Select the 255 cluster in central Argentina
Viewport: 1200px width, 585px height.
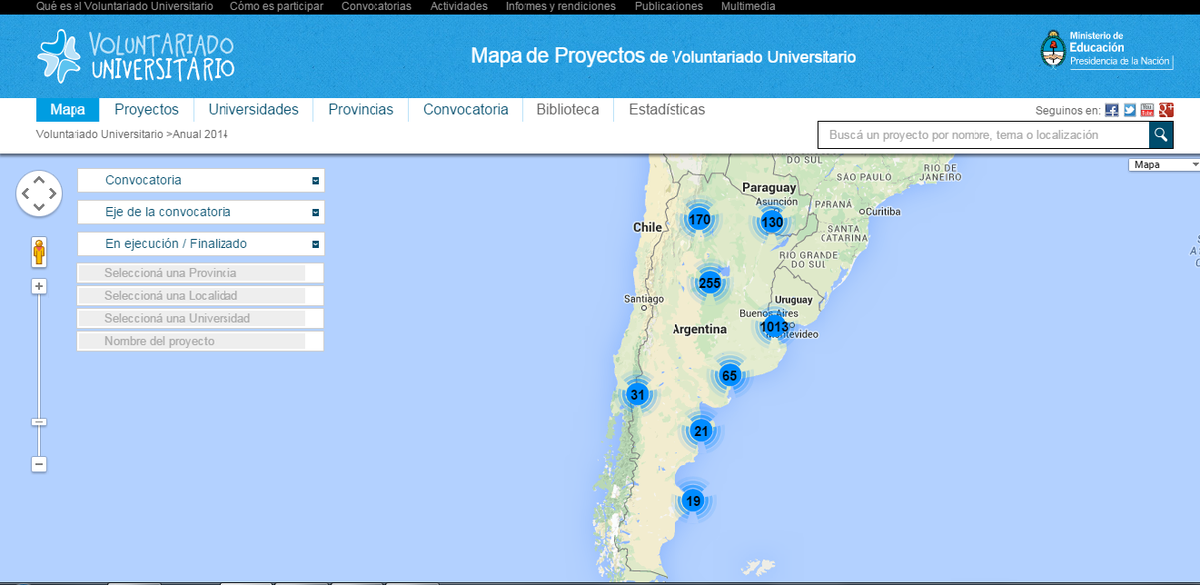(x=710, y=282)
